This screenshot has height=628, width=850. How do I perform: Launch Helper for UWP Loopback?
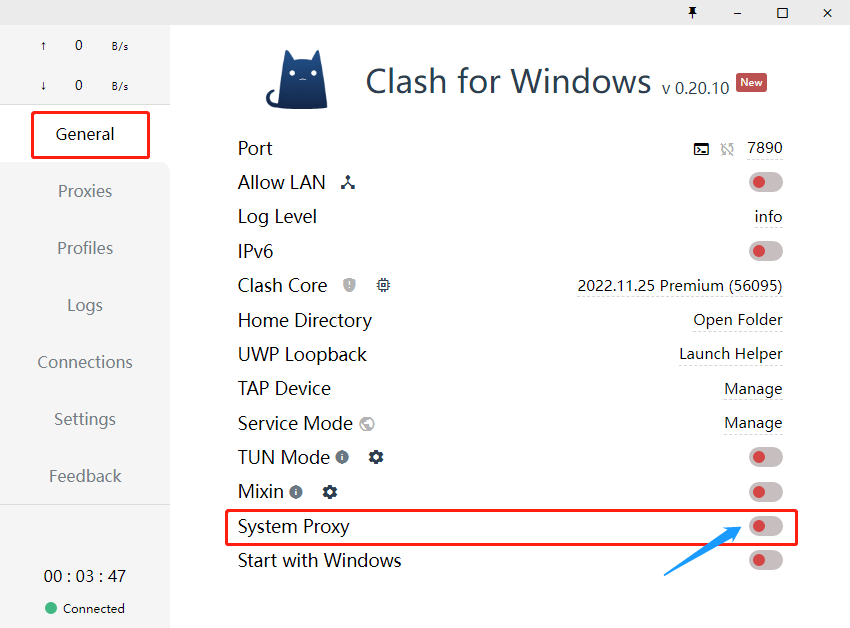click(730, 354)
